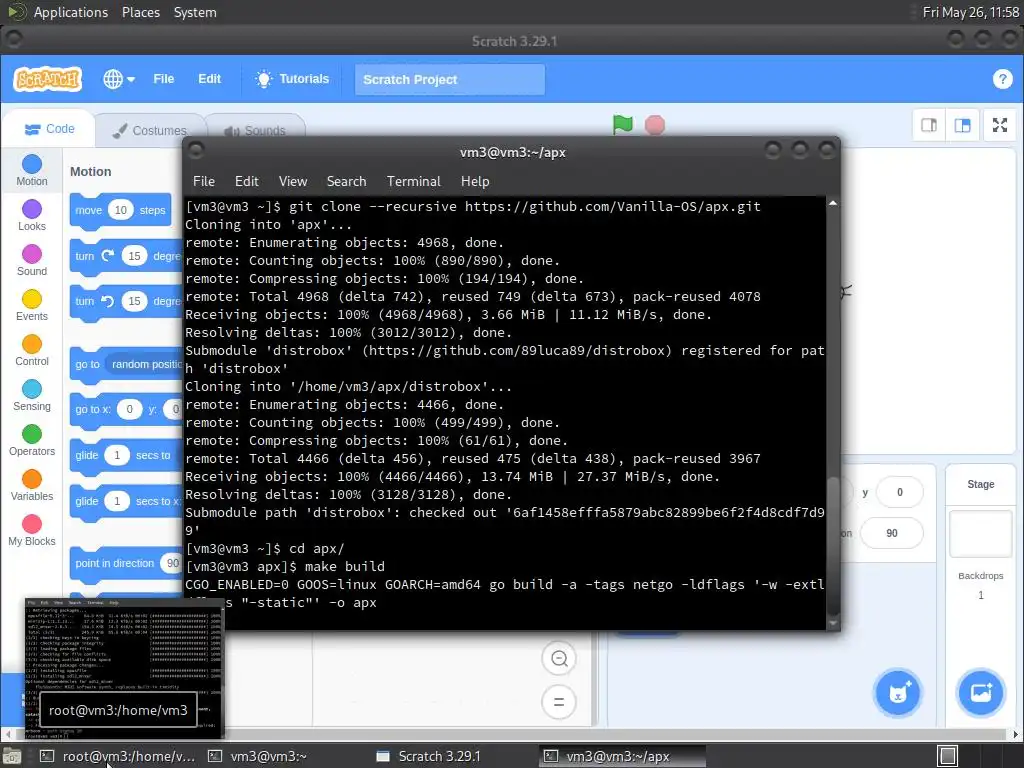Open the Scratch help question-mark icon
Screen dimensions: 1024x768
1002,79
